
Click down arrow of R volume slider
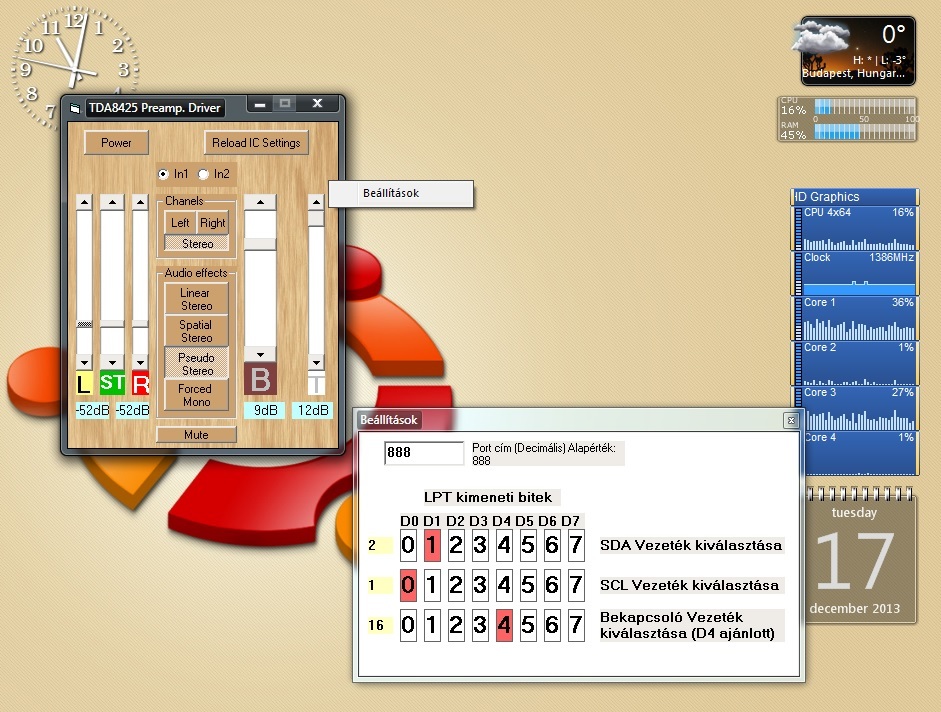[x=140, y=362]
